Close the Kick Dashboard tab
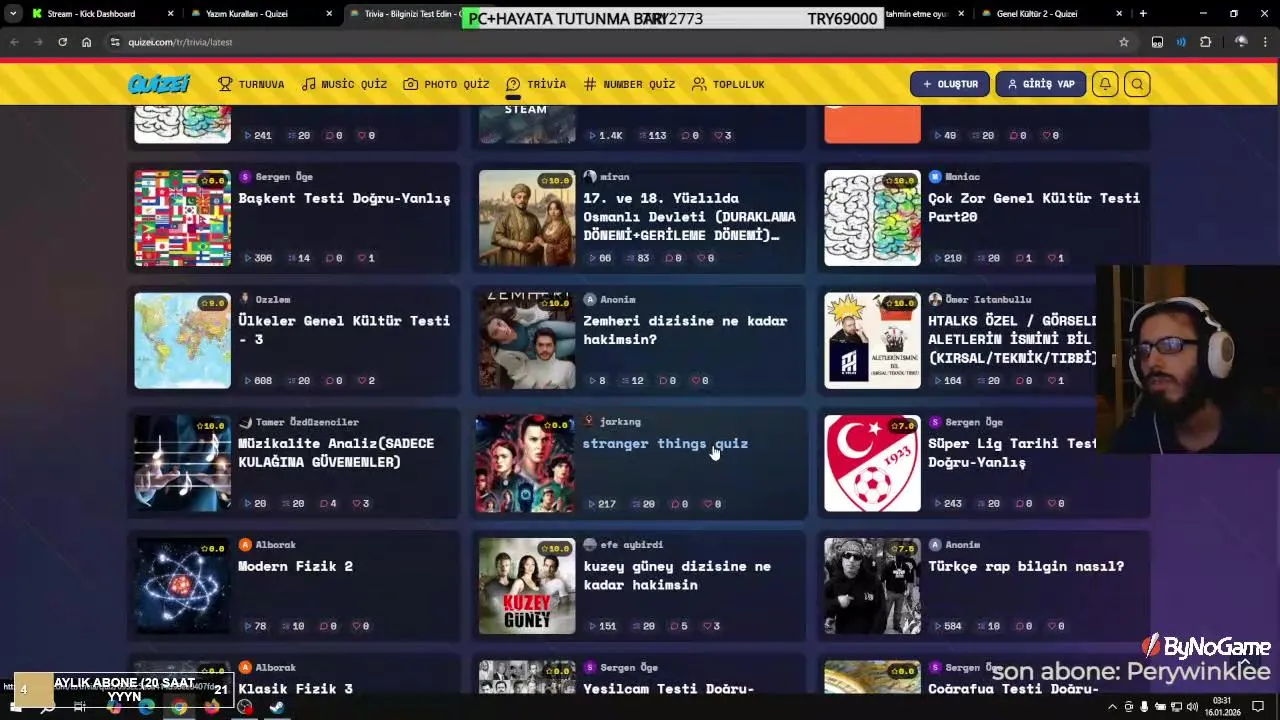The width and height of the screenshot is (1280, 720). click(170, 14)
